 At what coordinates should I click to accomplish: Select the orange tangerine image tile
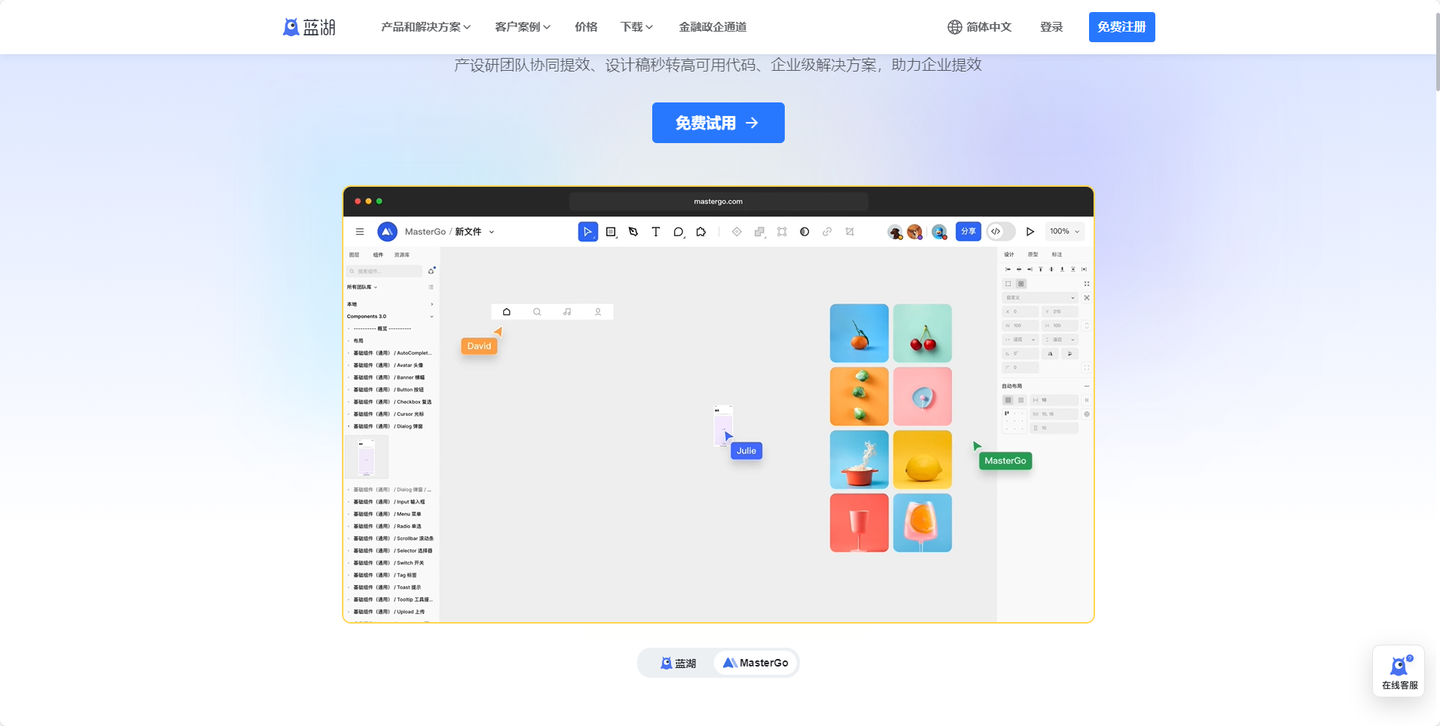pos(859,333)
